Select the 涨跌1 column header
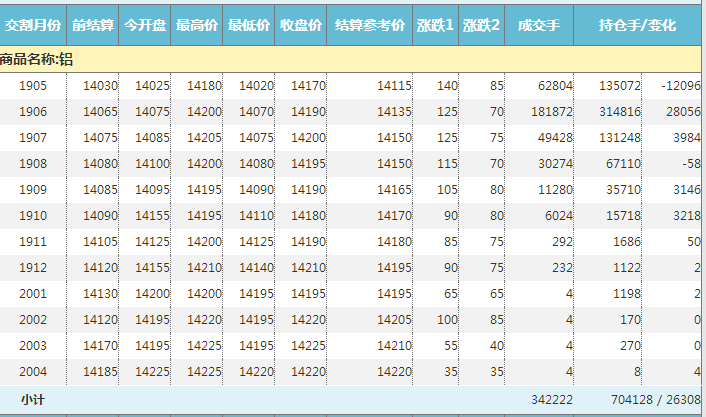Image resolution: width=706 pixels, height=417 pixels. [435, 24]
